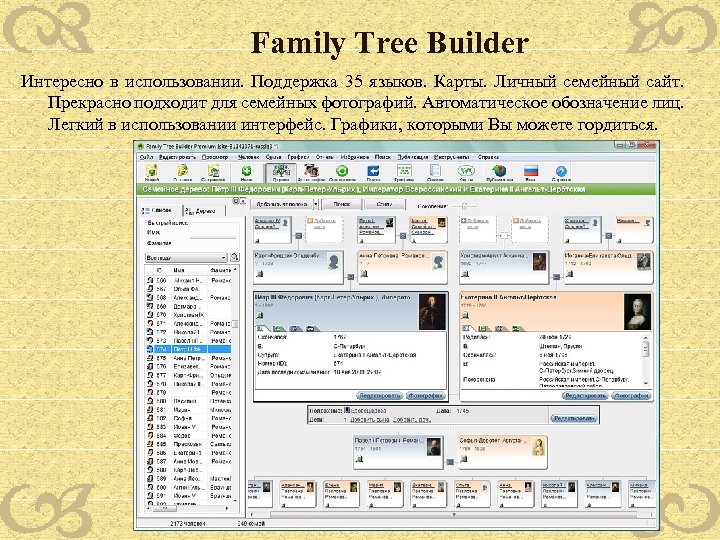Click the blue question mark Справка icon
The image size is (720, 540).
click(x=561, y=172)
